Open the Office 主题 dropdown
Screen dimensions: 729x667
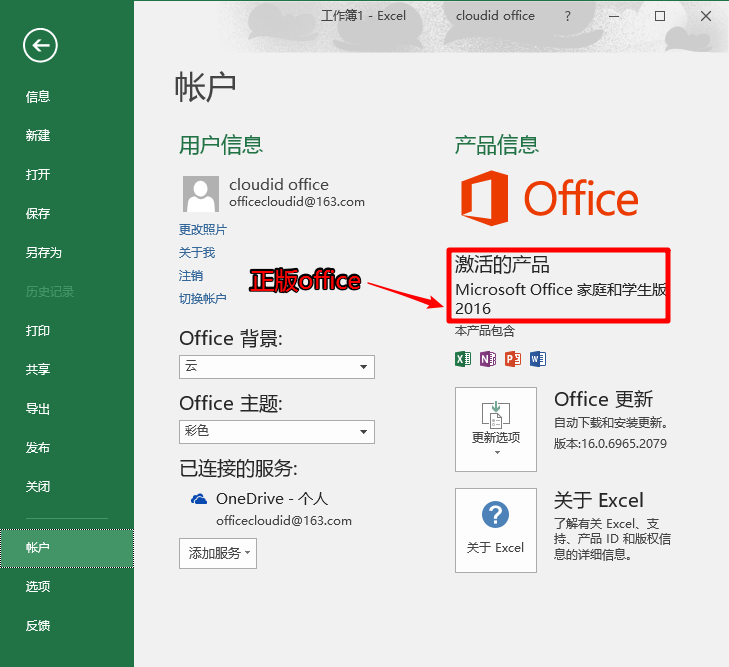pos(276,432)
